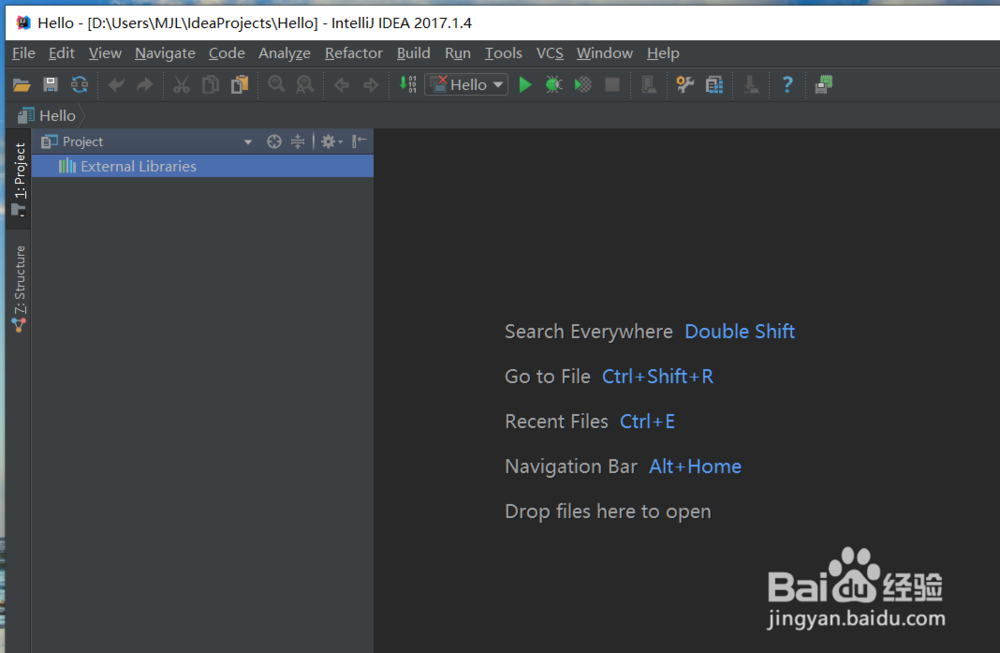Click the Stop square icon
Image resolution: width=1000 pixels, height=653 pixels.
tap(612, 85)
